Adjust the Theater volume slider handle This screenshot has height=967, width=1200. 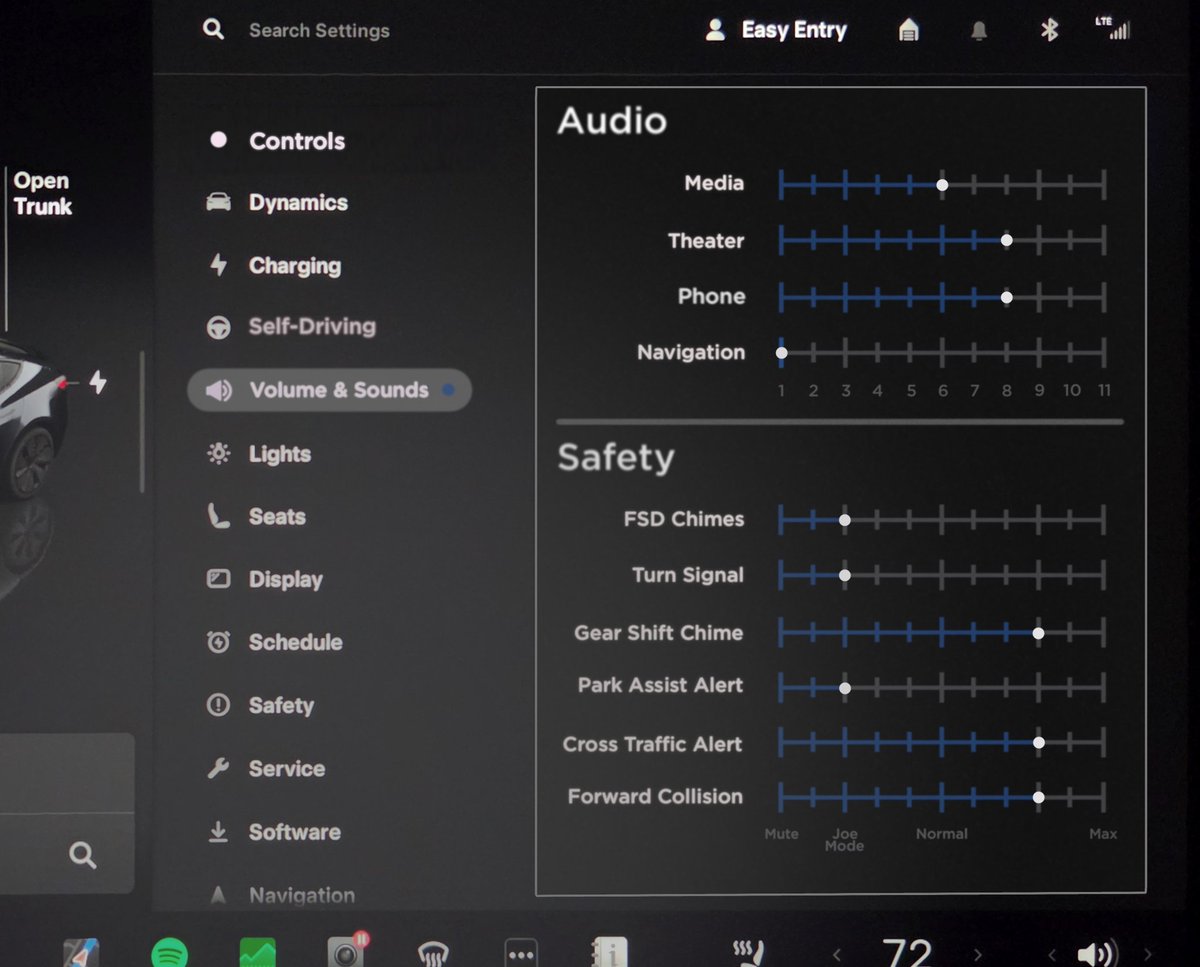pos(1006,240)
